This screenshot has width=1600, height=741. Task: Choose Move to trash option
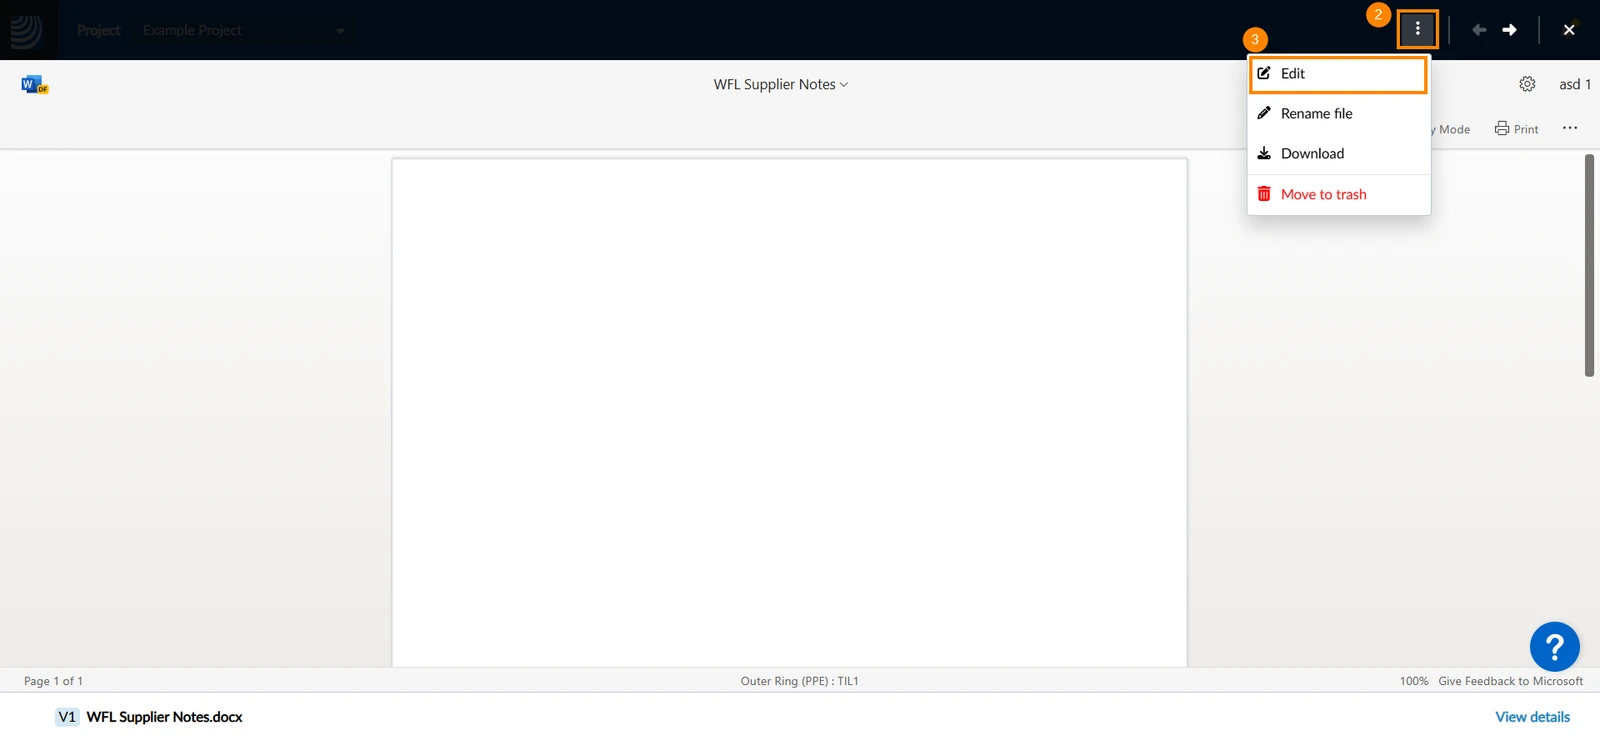pyautogui.click(x=1338, y=194)
